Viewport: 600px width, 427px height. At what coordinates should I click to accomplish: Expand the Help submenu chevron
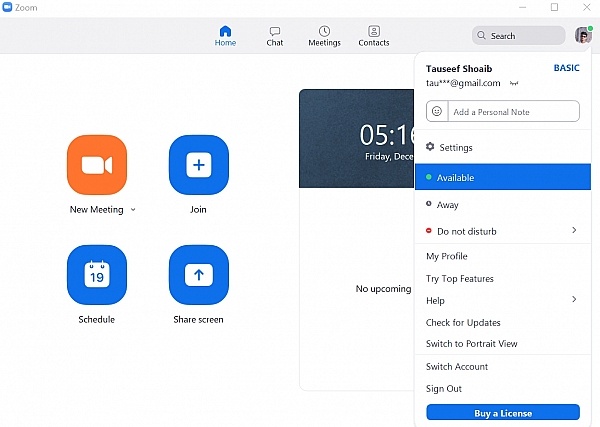click(574, 299)
